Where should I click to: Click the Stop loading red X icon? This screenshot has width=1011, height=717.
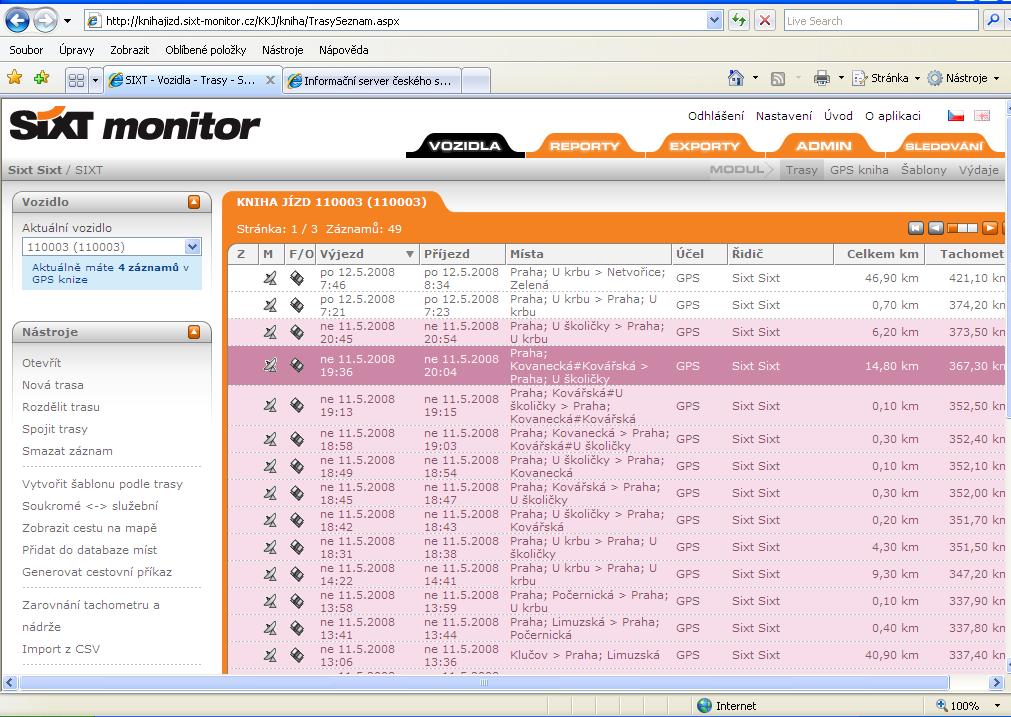click(765, 21)
